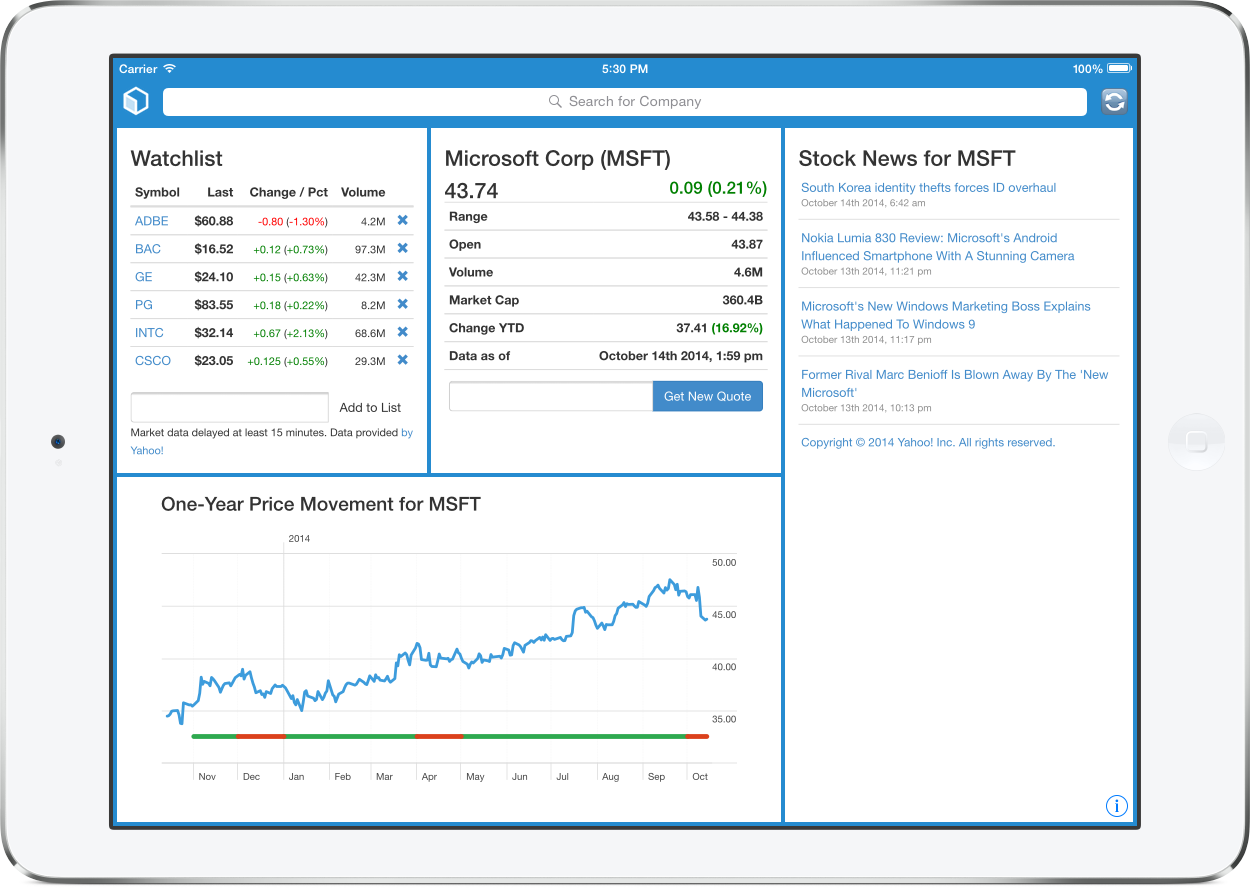Click the Range value 43.58 - 44.38
The image size is (1250, 888).
point(725,216)
